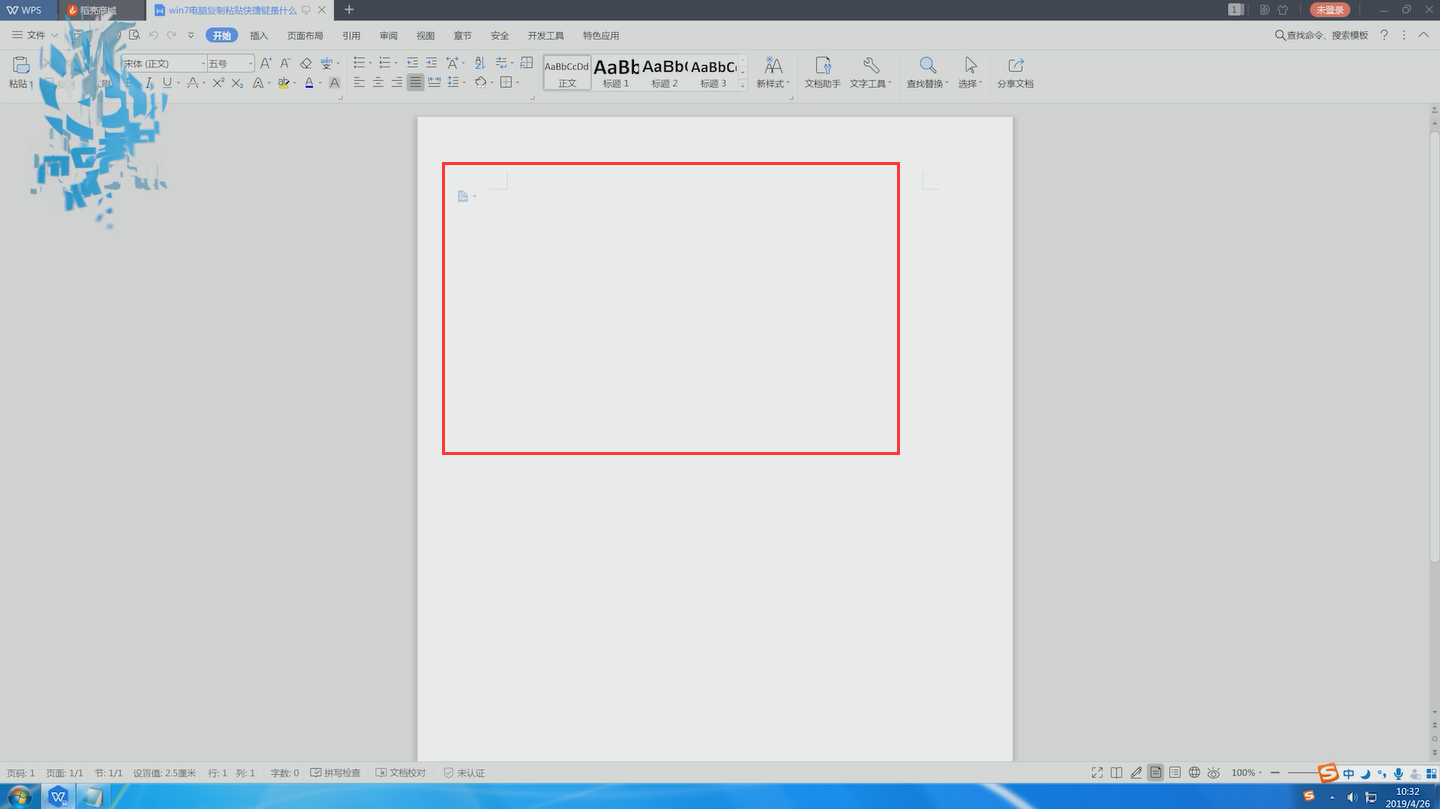Click the redo arrow icon
The width and height of the screenshot is (1440, 809).
[x=172, y=35]
